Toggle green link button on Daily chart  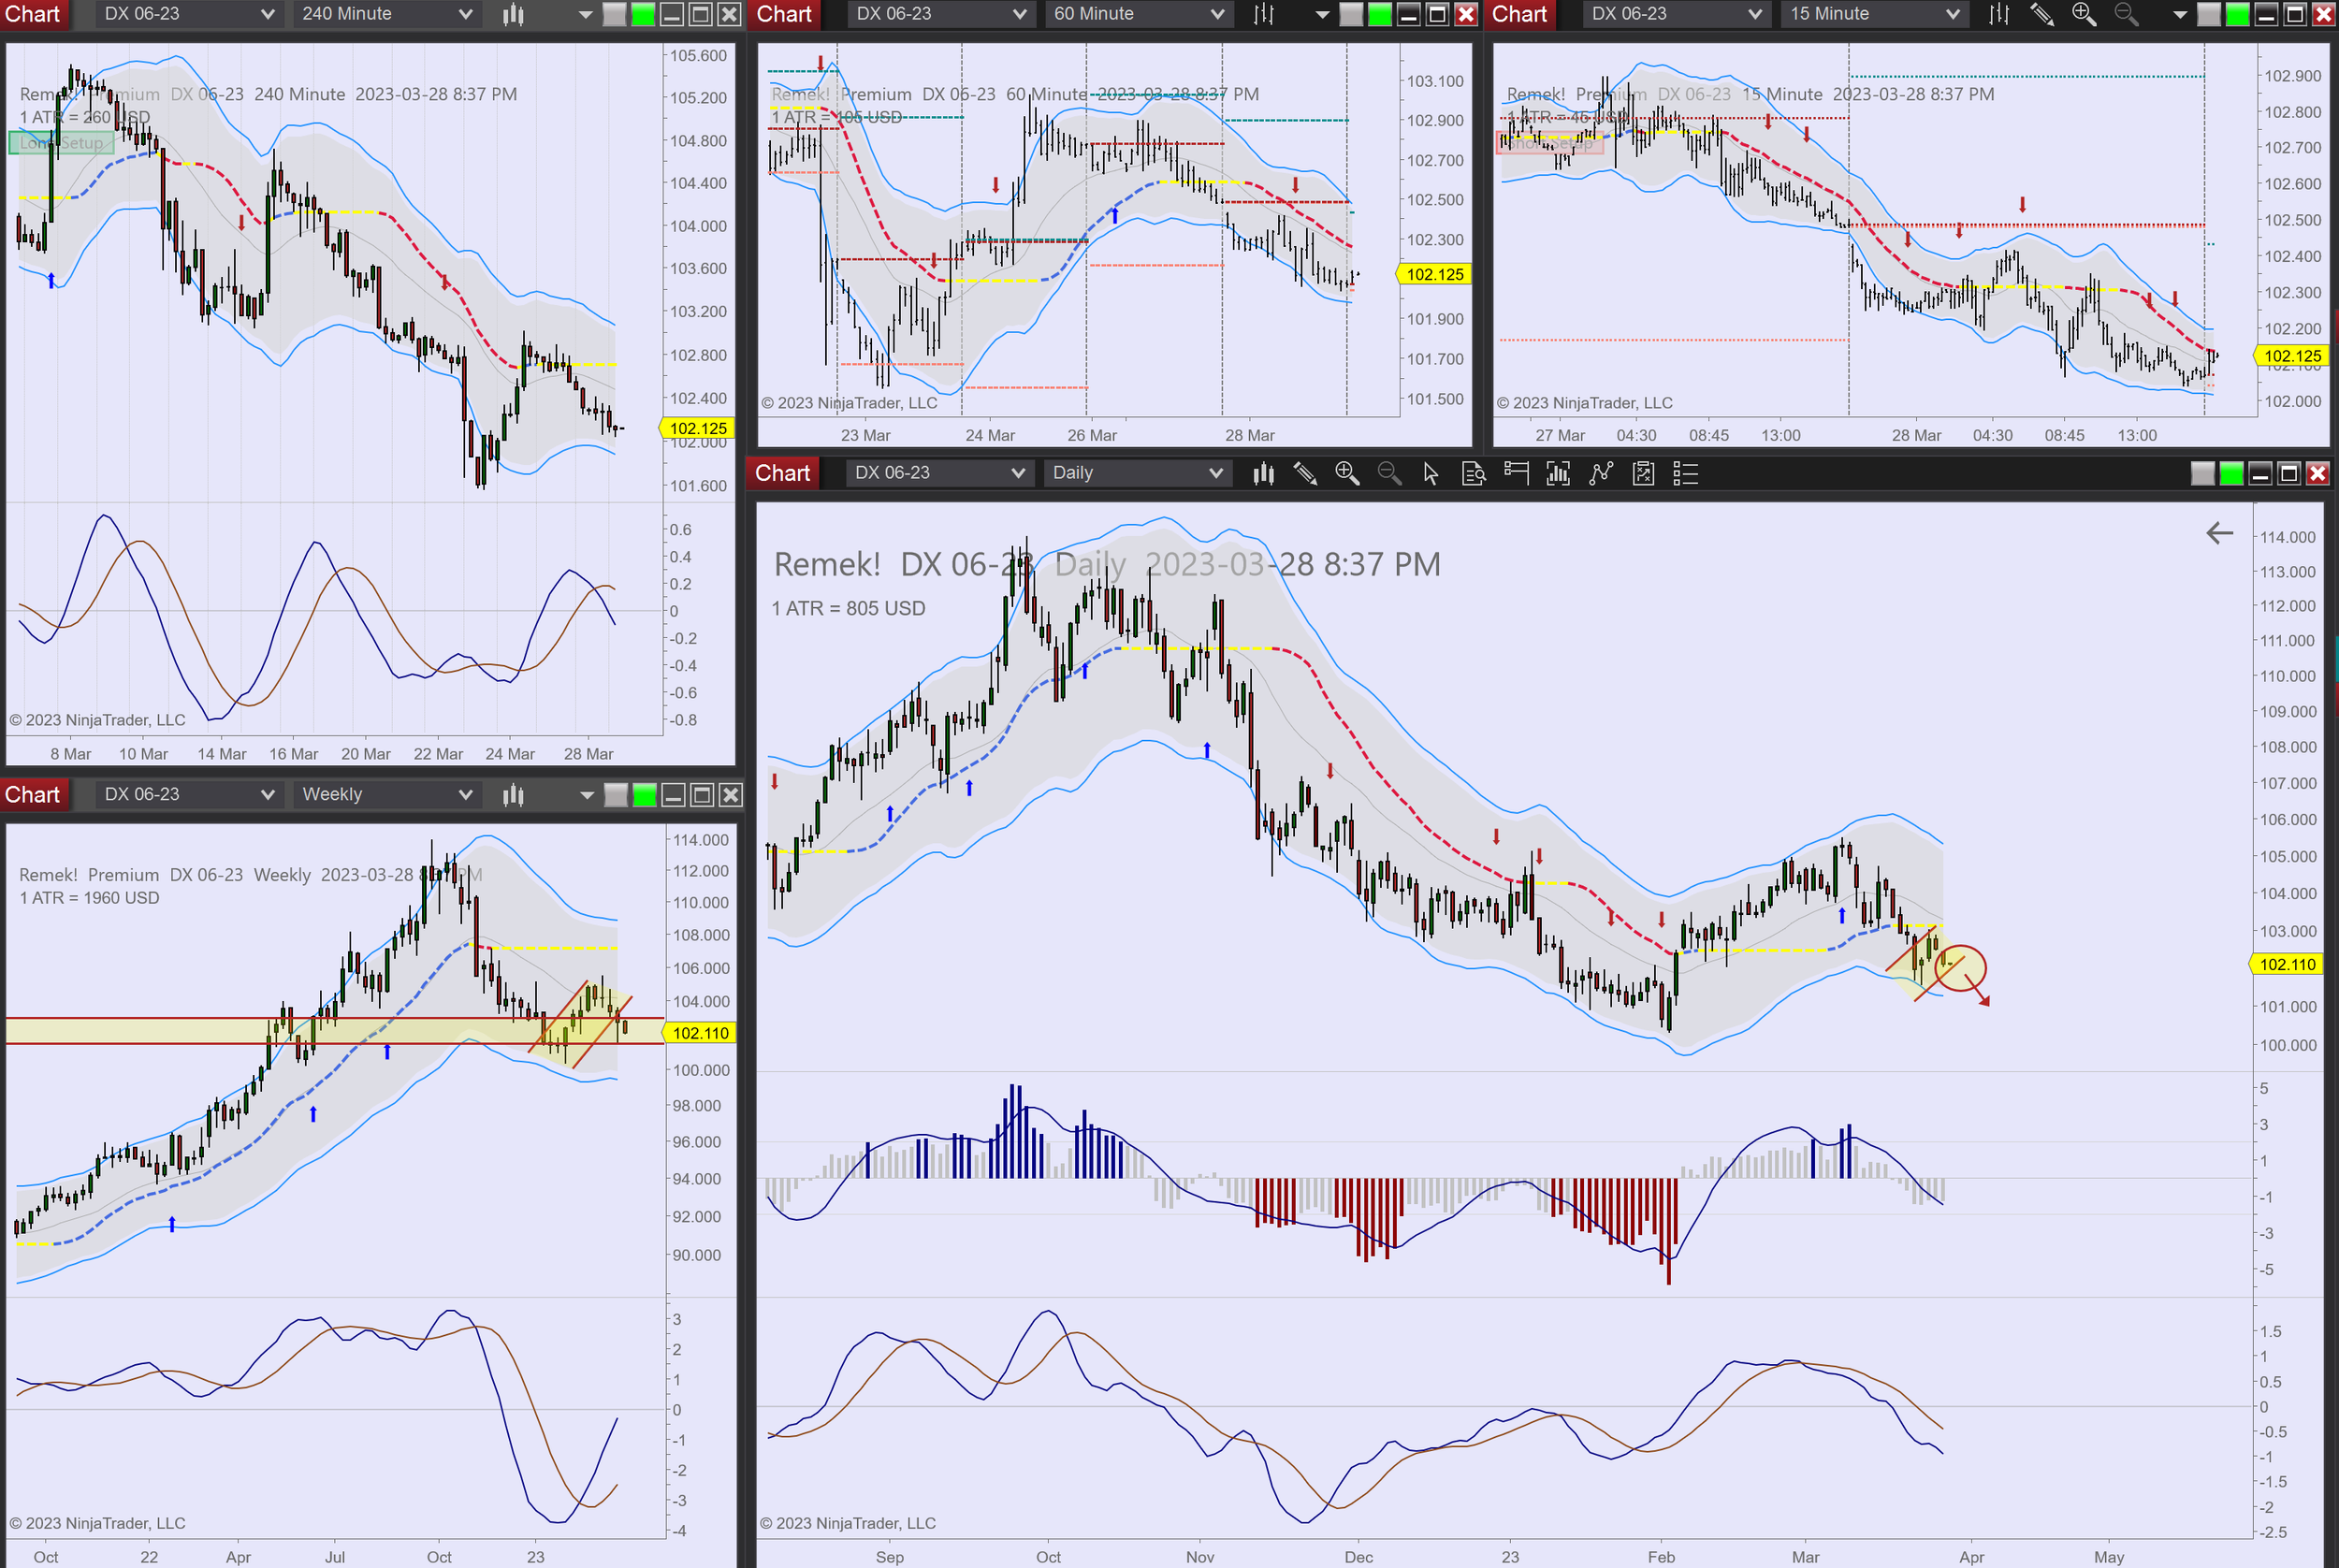click(x=2231, y=473)
